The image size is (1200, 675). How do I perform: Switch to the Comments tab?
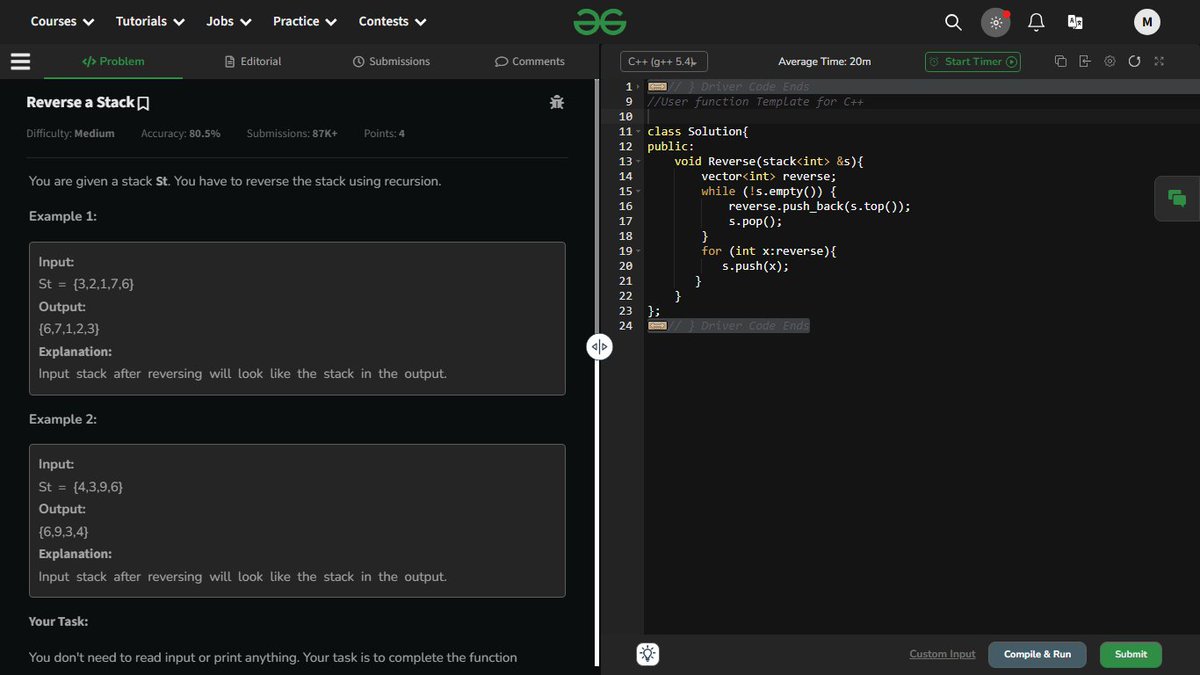point(530,61)
